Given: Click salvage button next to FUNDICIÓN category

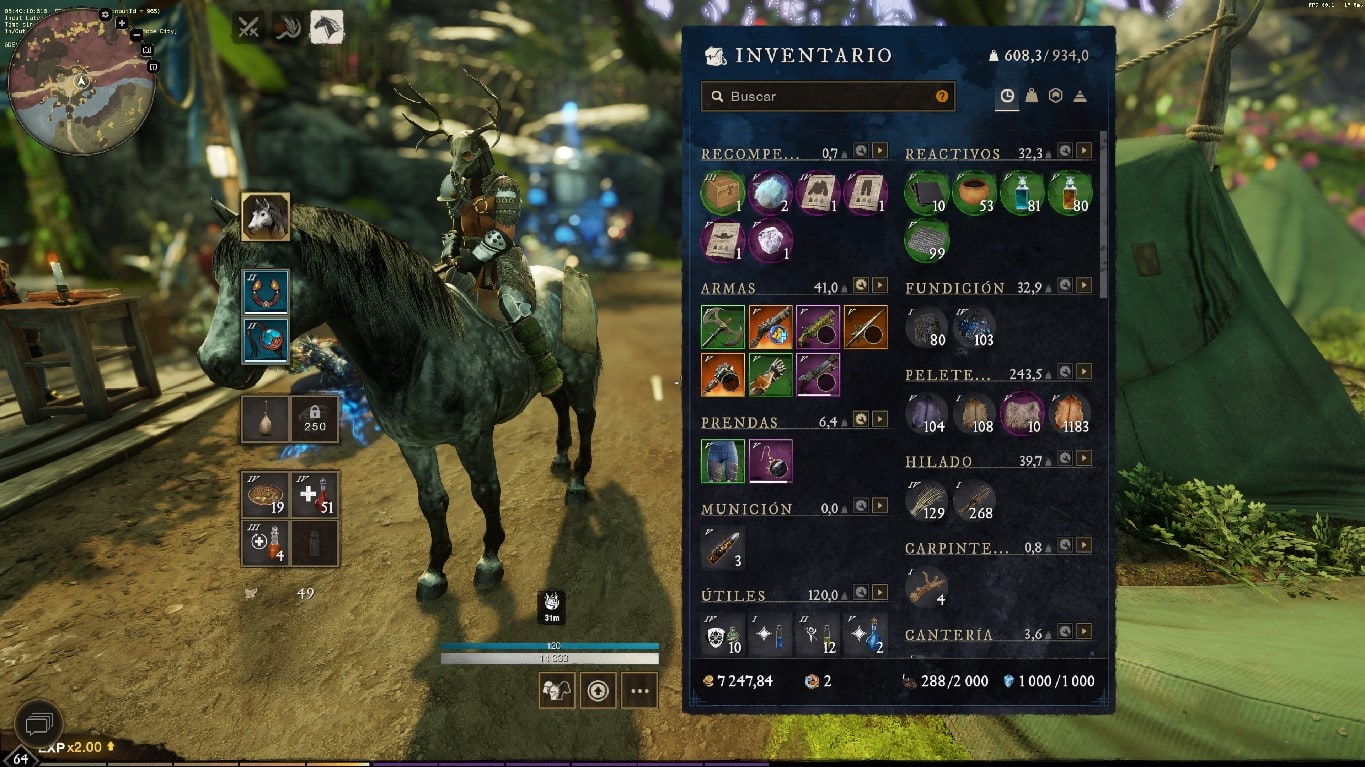Looking at the screenshot, I should pyautogui.click(x=1066, y=286).
